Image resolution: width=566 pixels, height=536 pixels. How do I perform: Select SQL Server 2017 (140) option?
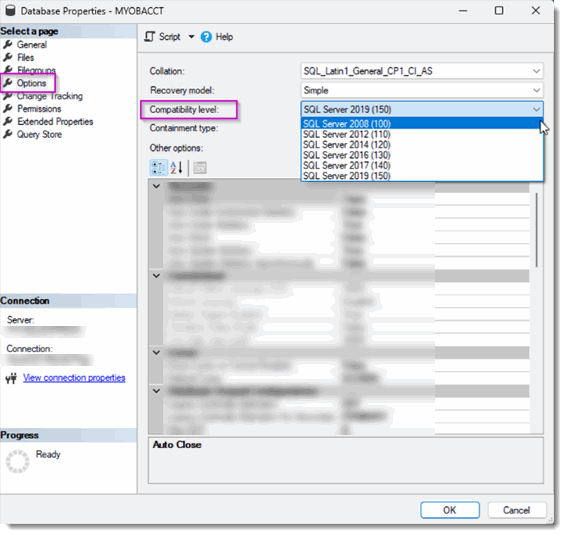[422, 165]
